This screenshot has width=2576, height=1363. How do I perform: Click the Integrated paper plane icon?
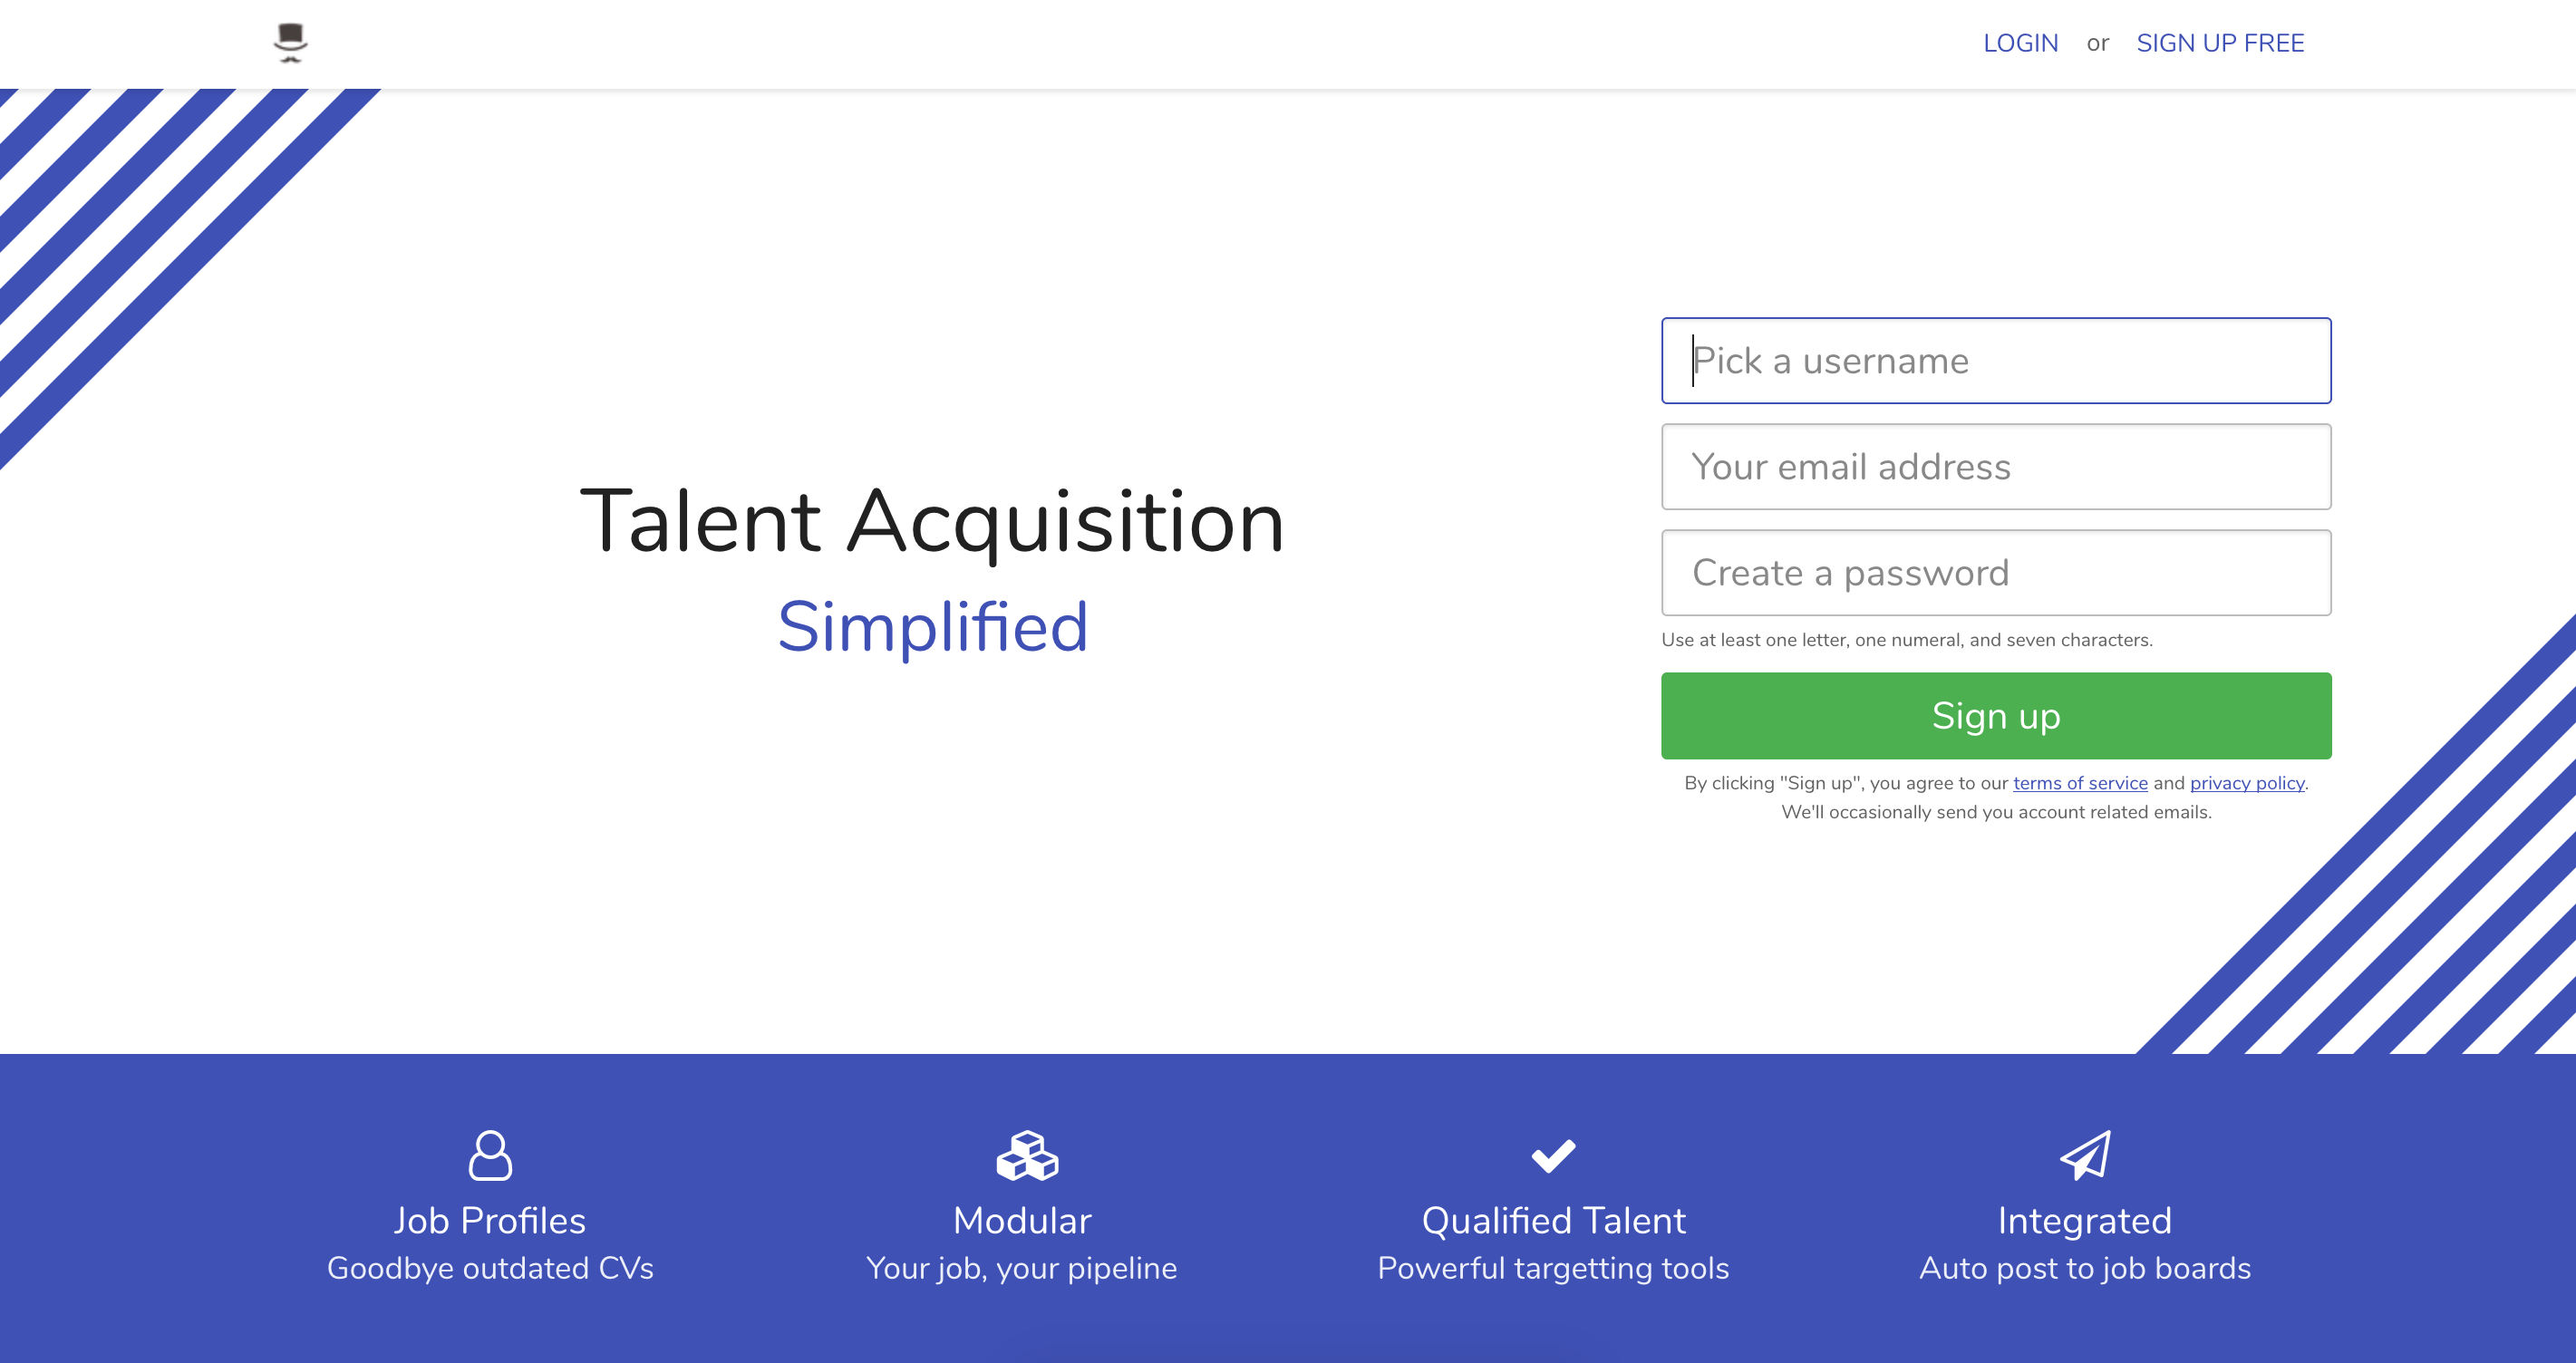(2085, 1155)
